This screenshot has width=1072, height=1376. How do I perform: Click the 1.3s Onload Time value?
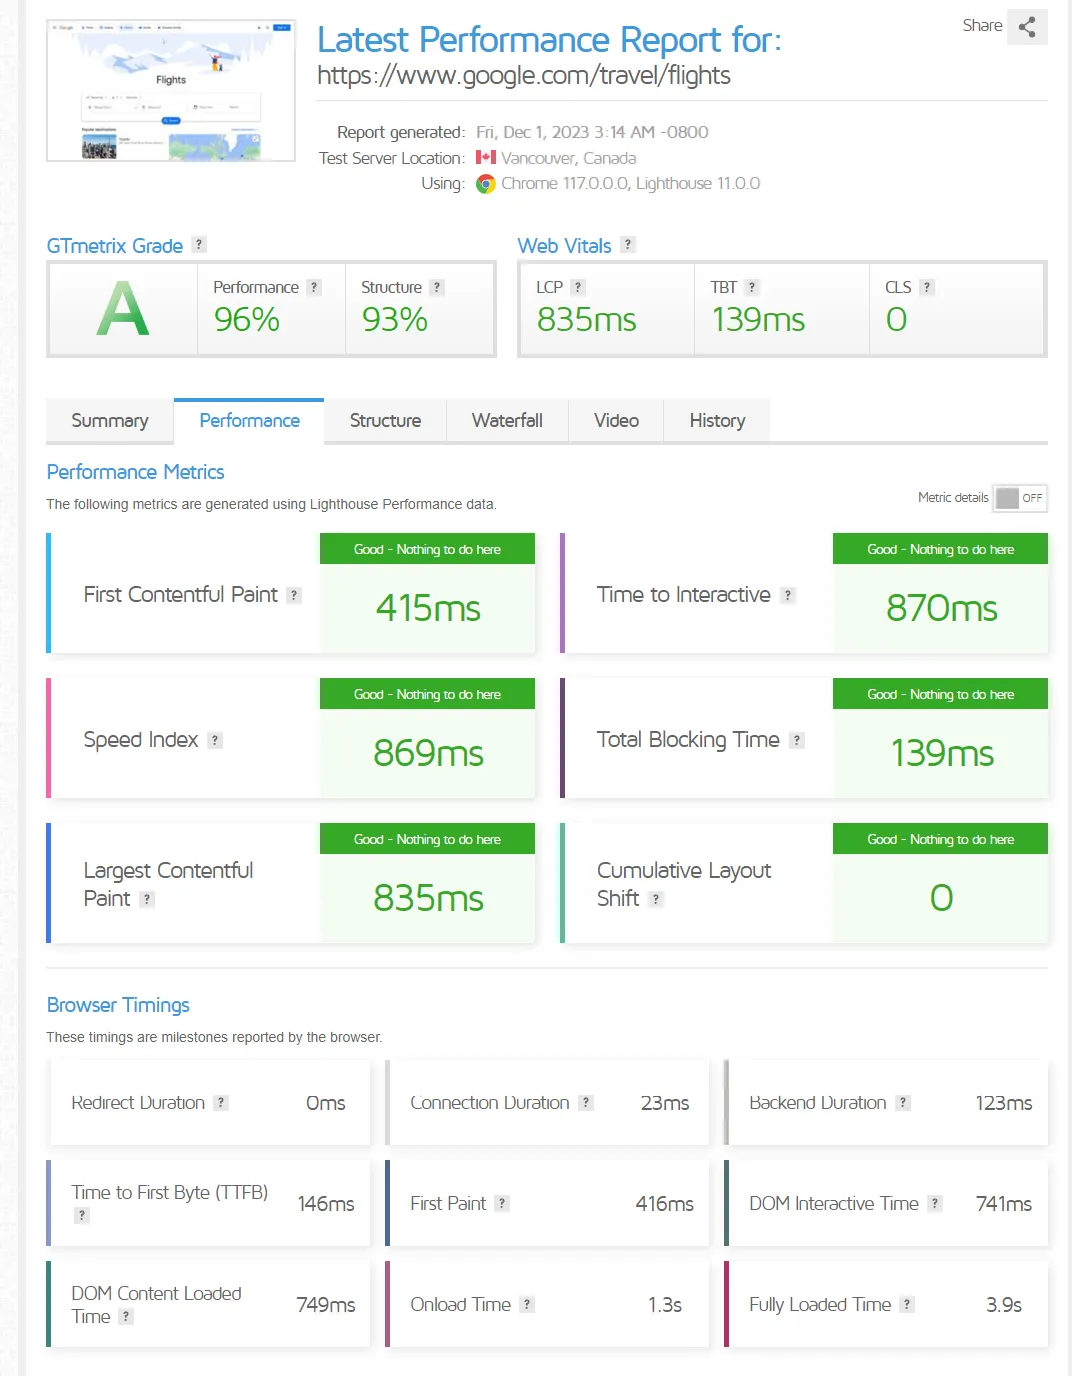(x=665, y=1305)
